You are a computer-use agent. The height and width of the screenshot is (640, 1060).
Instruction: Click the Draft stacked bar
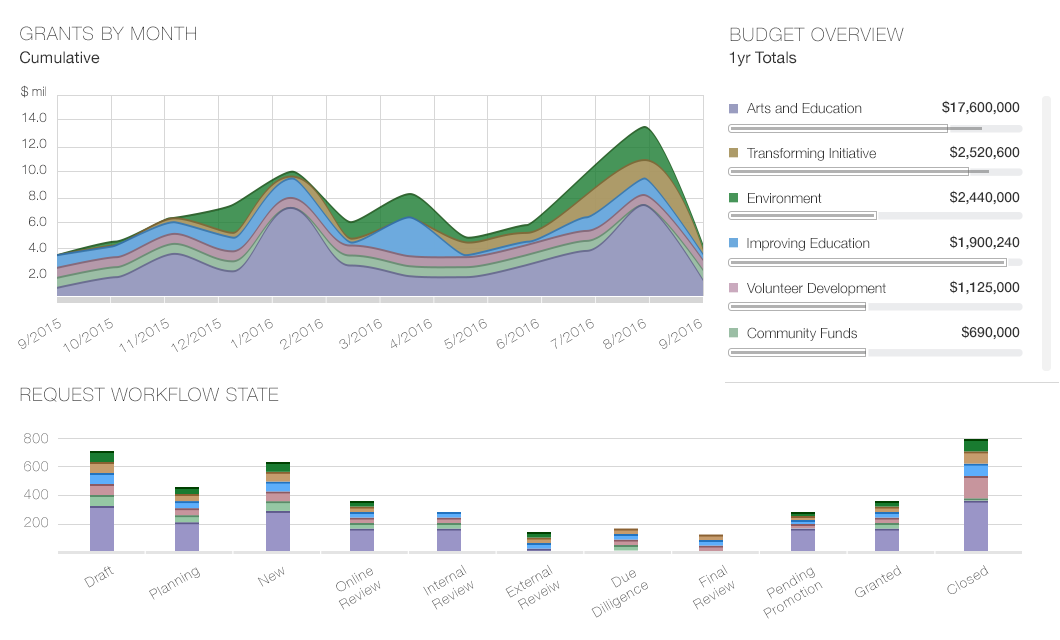102,501
